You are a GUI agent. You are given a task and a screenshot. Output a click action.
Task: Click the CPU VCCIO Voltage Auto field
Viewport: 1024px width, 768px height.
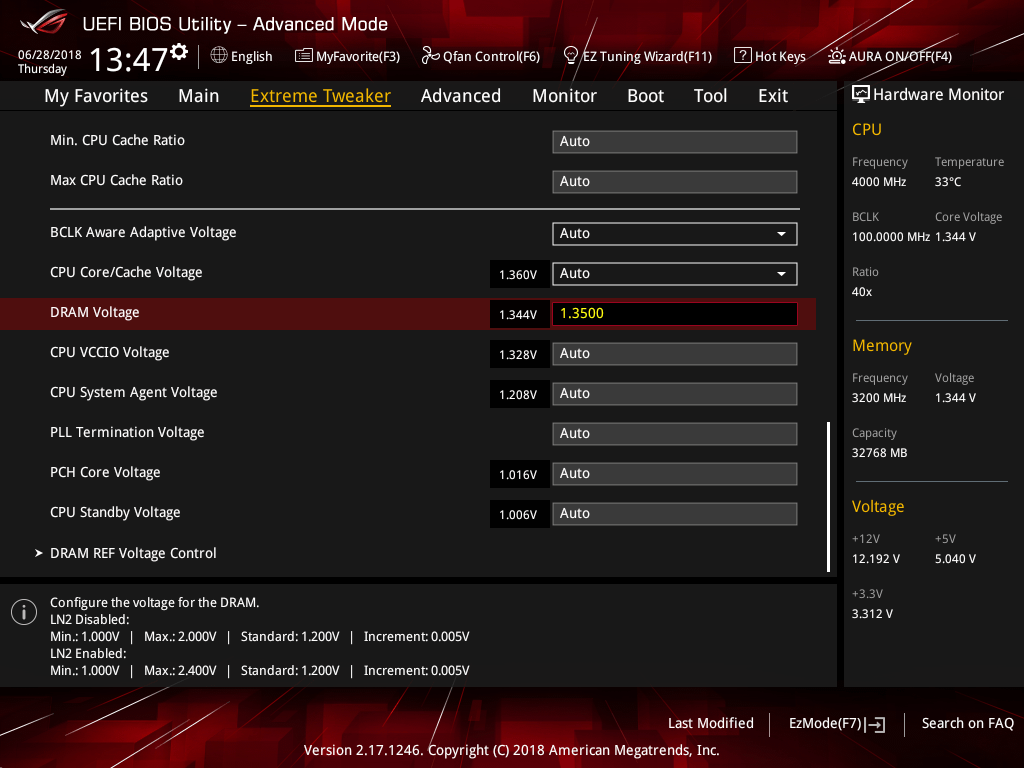[675, 354]
